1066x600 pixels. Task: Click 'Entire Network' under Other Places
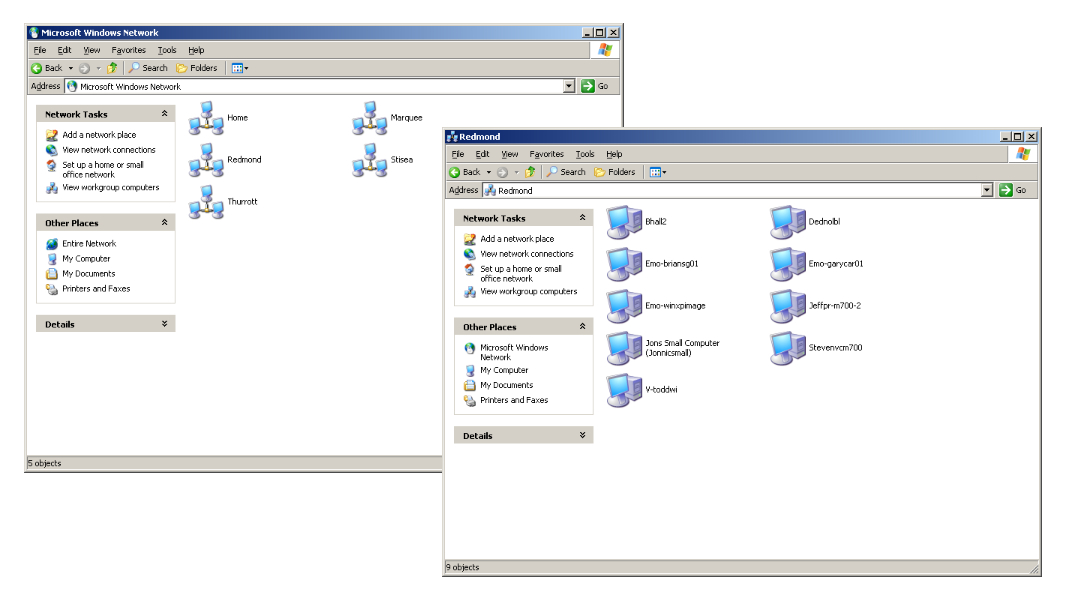[89, 244]
